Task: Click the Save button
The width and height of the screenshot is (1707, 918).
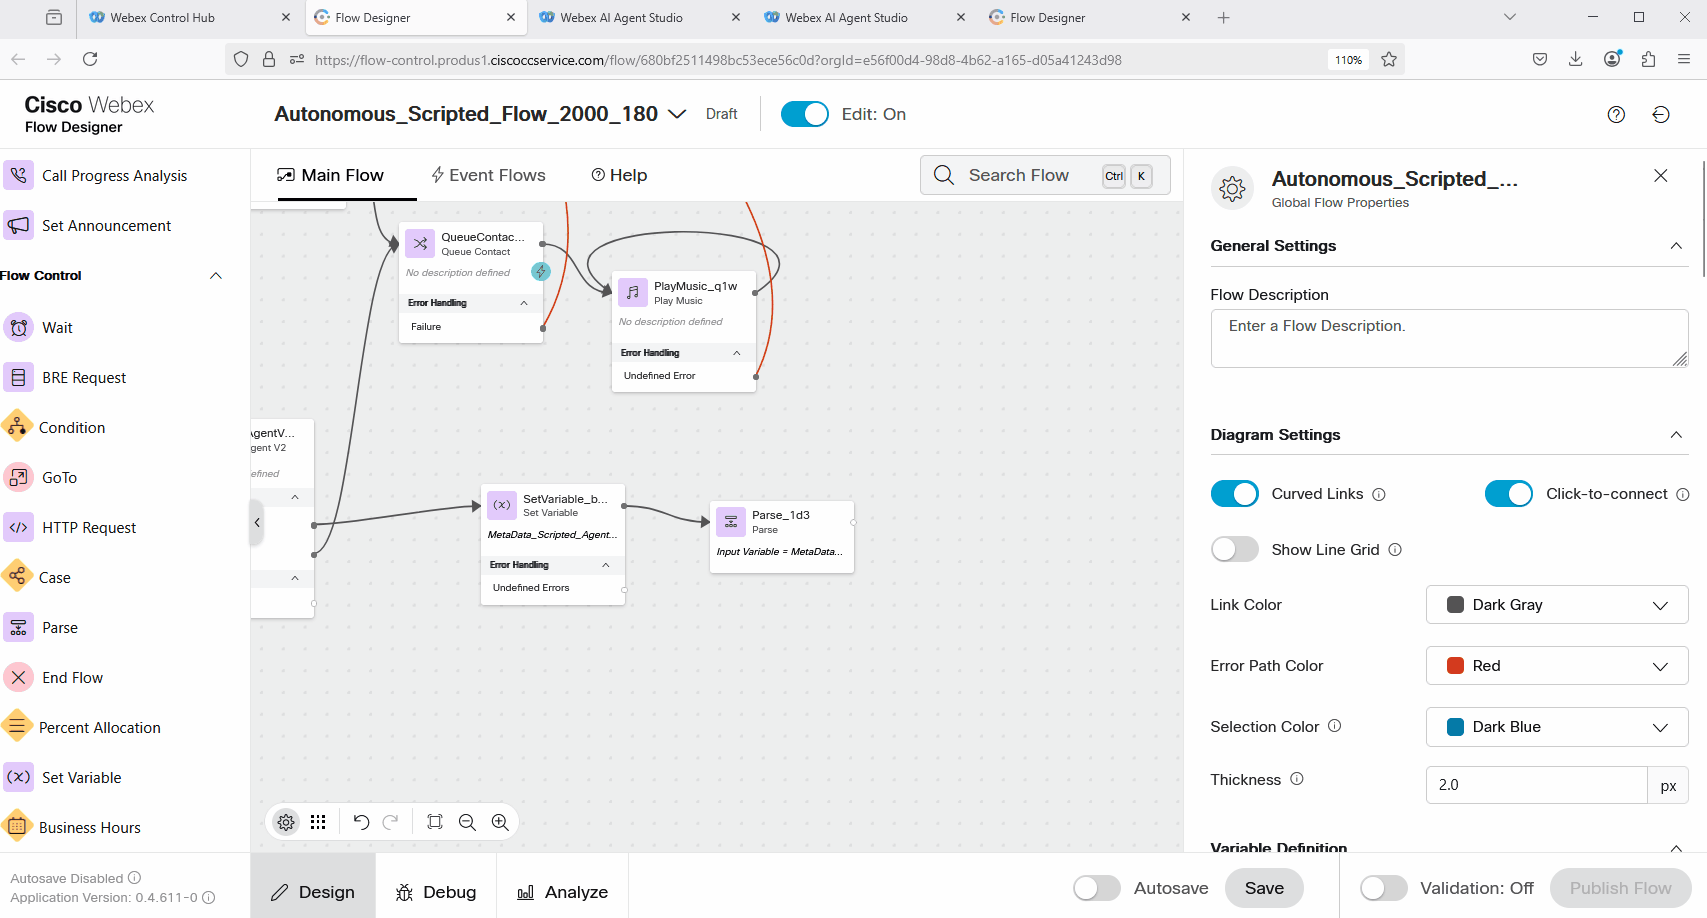Action: coord(1264,888)
